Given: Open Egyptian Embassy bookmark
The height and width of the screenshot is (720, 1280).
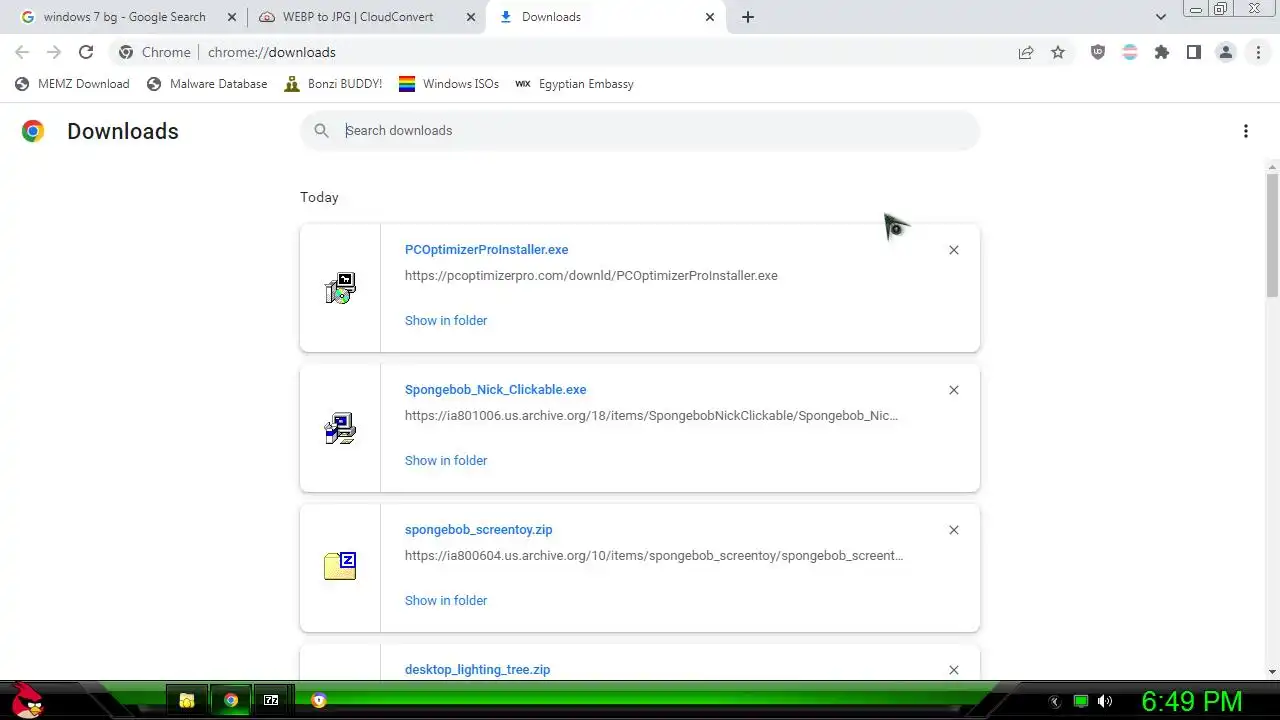Looking at the screenshot, I should point(574,84).
